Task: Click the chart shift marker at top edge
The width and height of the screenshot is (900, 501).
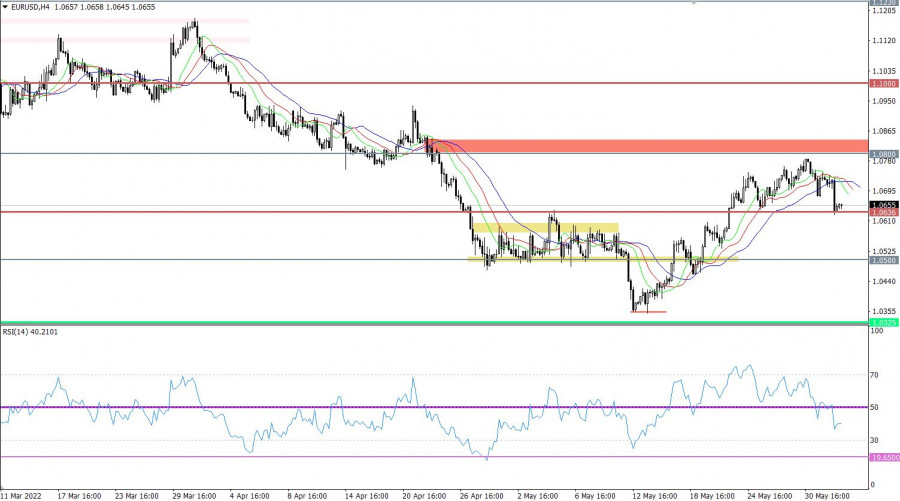Action: [693, 2]
